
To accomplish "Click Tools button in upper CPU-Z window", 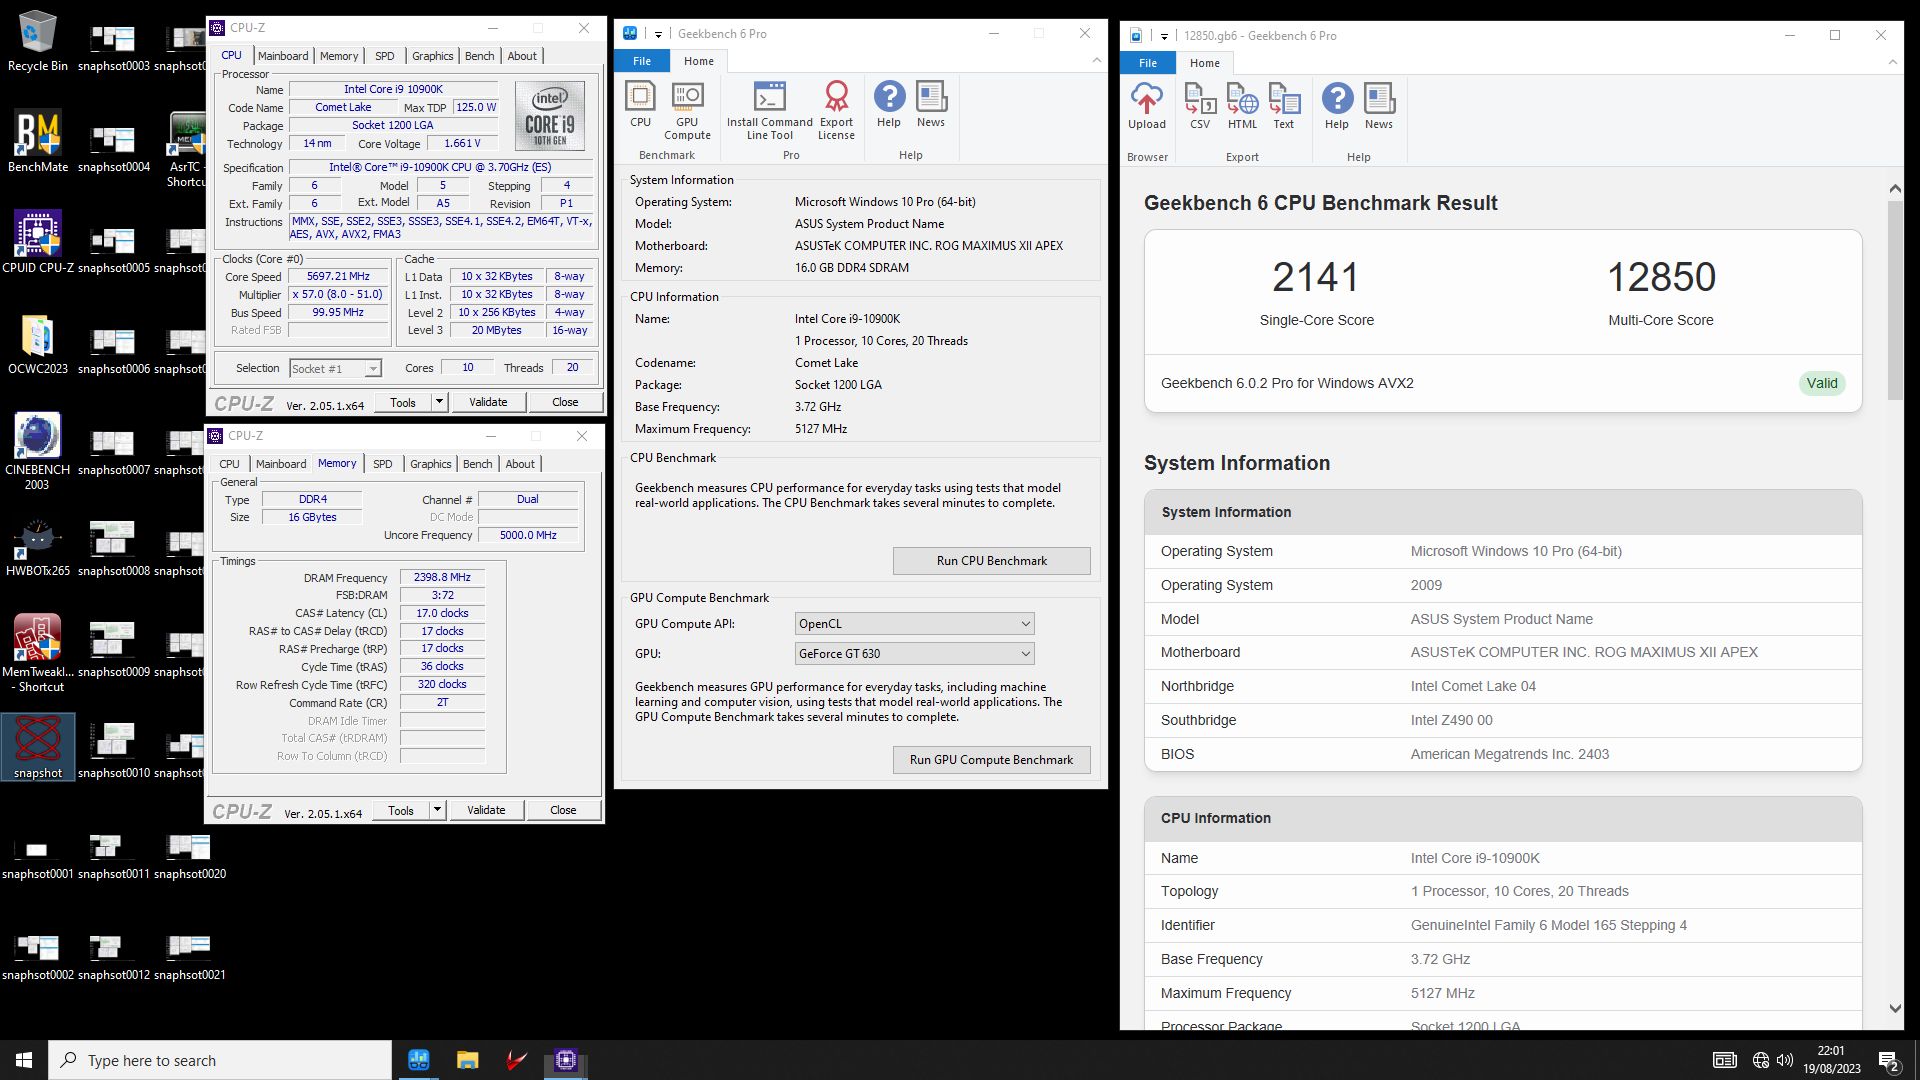I will click(x=403, y=402).
